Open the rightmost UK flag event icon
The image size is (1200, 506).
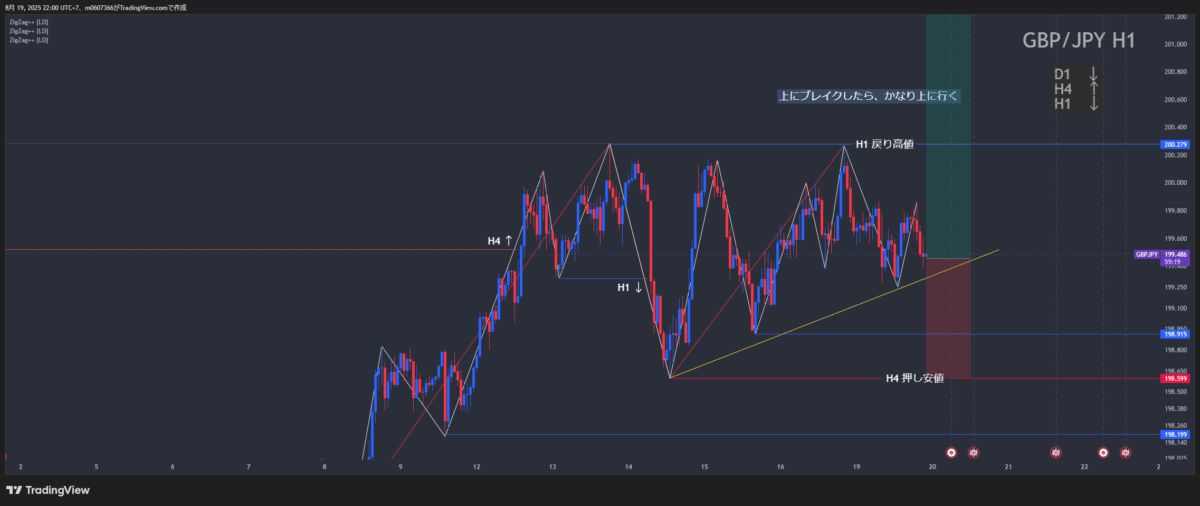(x=1125, y=453)
